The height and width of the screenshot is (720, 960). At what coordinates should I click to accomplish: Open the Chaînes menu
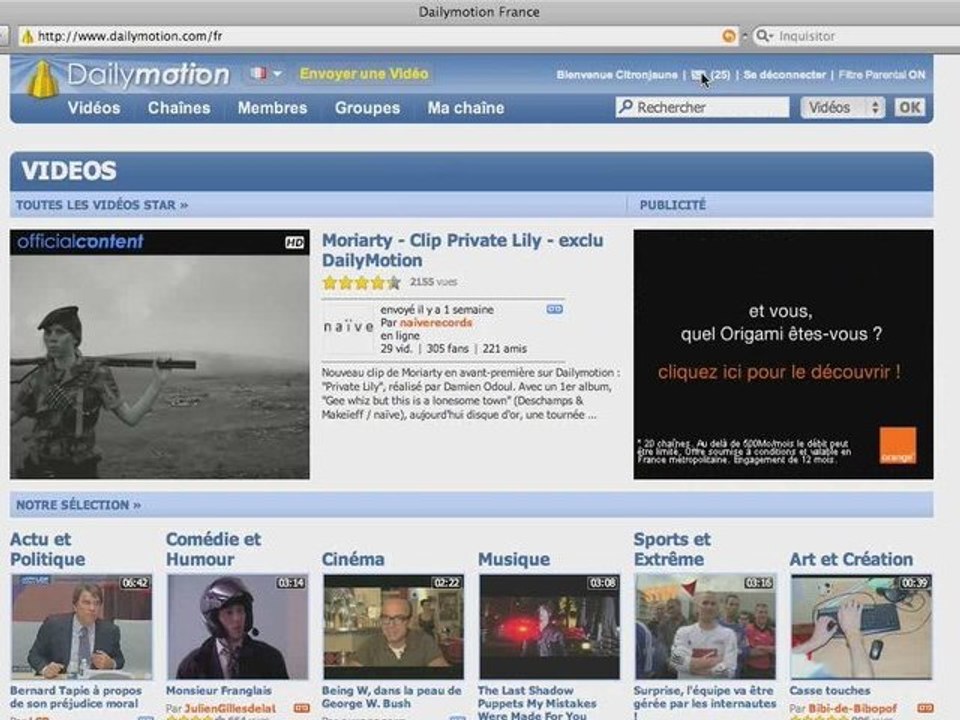pos(179,108)
